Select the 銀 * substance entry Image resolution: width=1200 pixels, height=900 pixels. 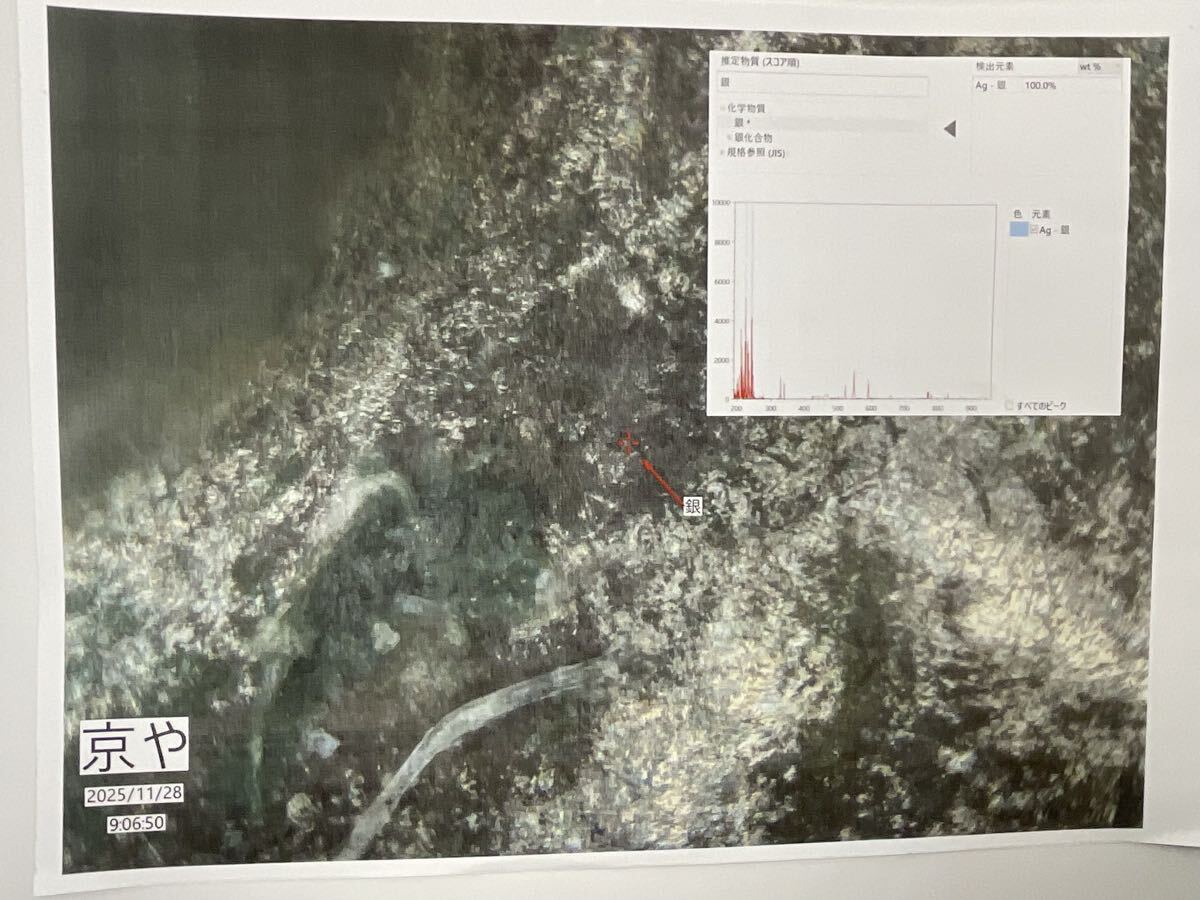(742, 122)
